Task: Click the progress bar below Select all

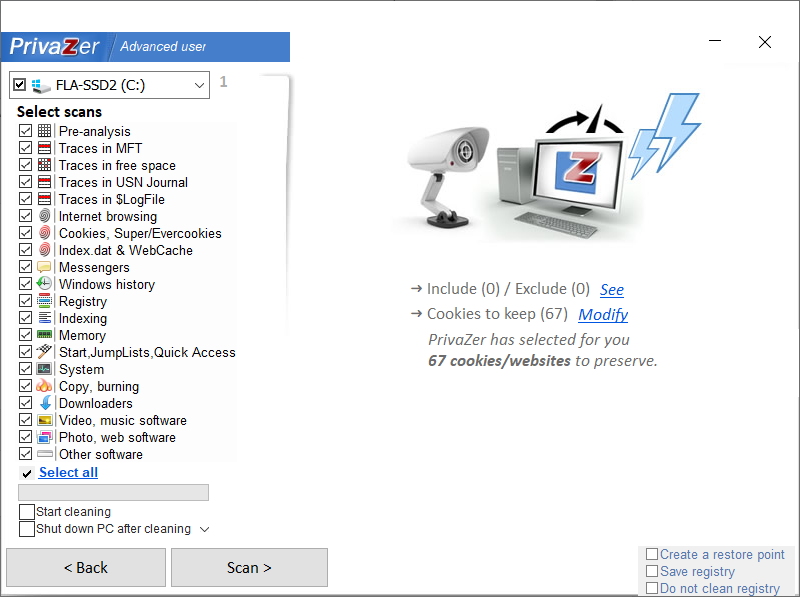Action: (x=113, y=492)
